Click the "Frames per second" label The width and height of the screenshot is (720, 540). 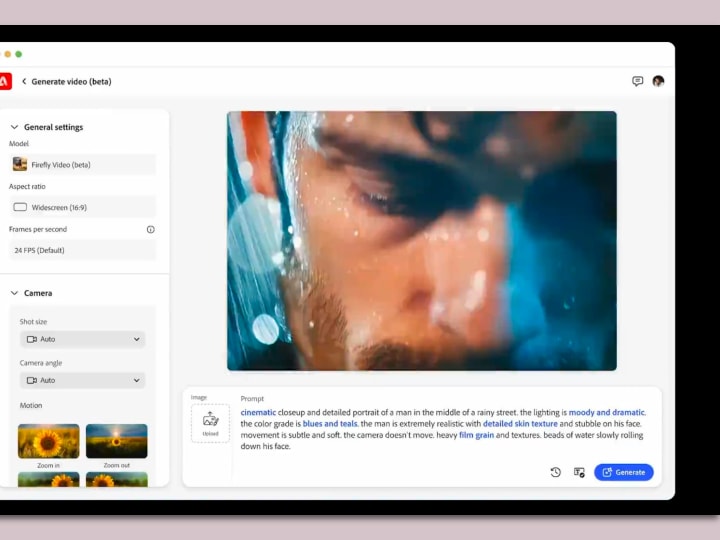[x=38, y=229]
